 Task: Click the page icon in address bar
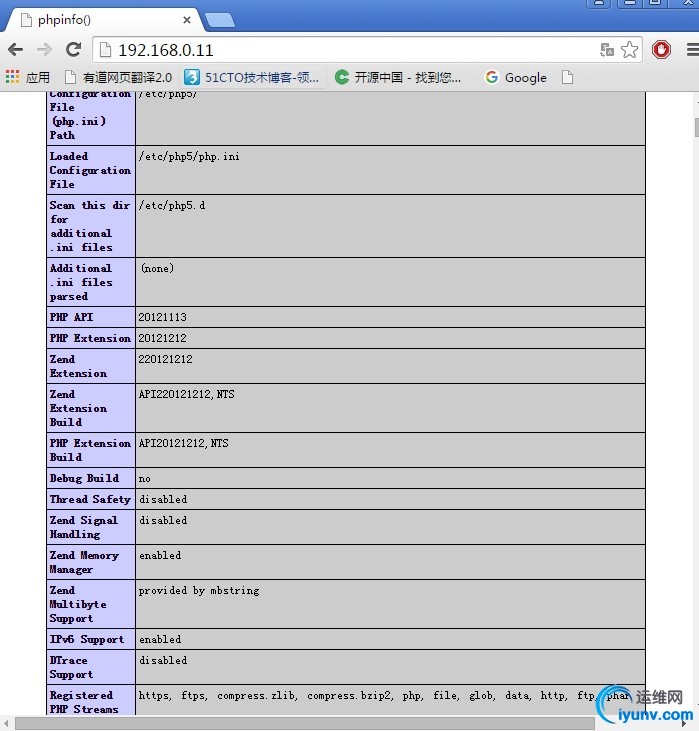point(106,49)
